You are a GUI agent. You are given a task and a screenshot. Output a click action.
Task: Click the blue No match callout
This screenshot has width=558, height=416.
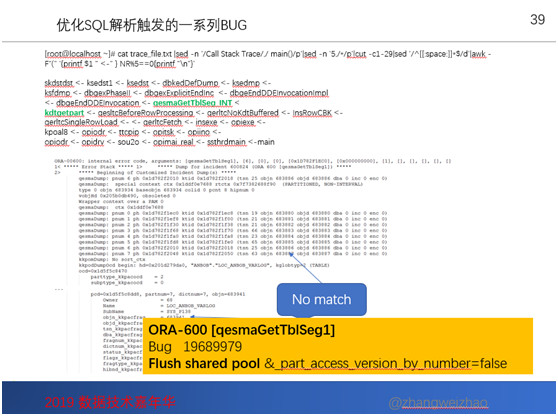click(x=321, y=299)
